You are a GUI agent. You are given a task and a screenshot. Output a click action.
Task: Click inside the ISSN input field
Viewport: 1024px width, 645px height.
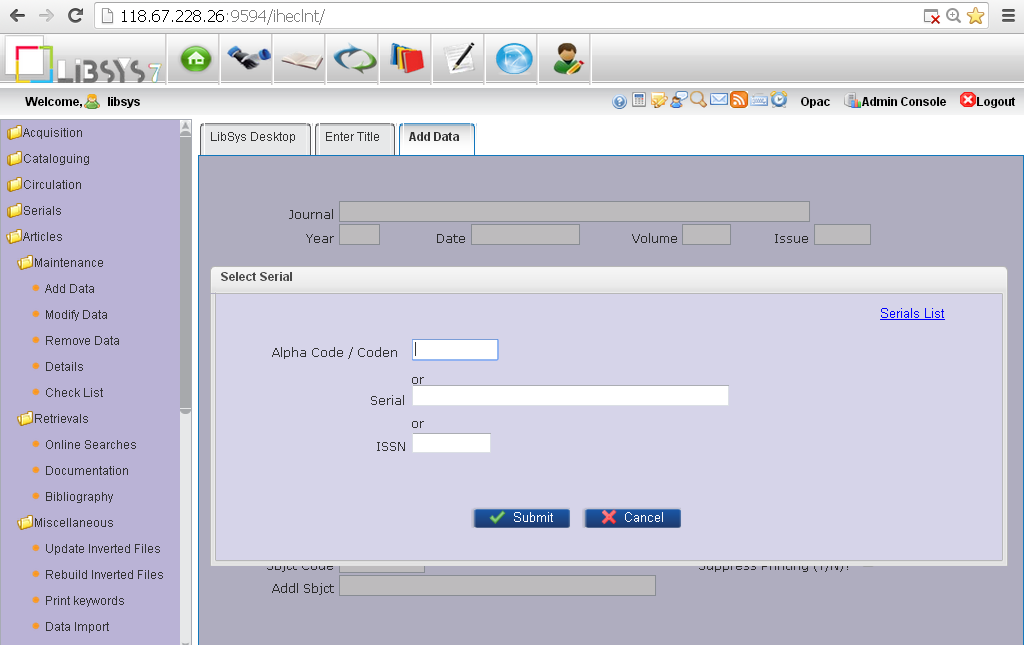point(451,442)
